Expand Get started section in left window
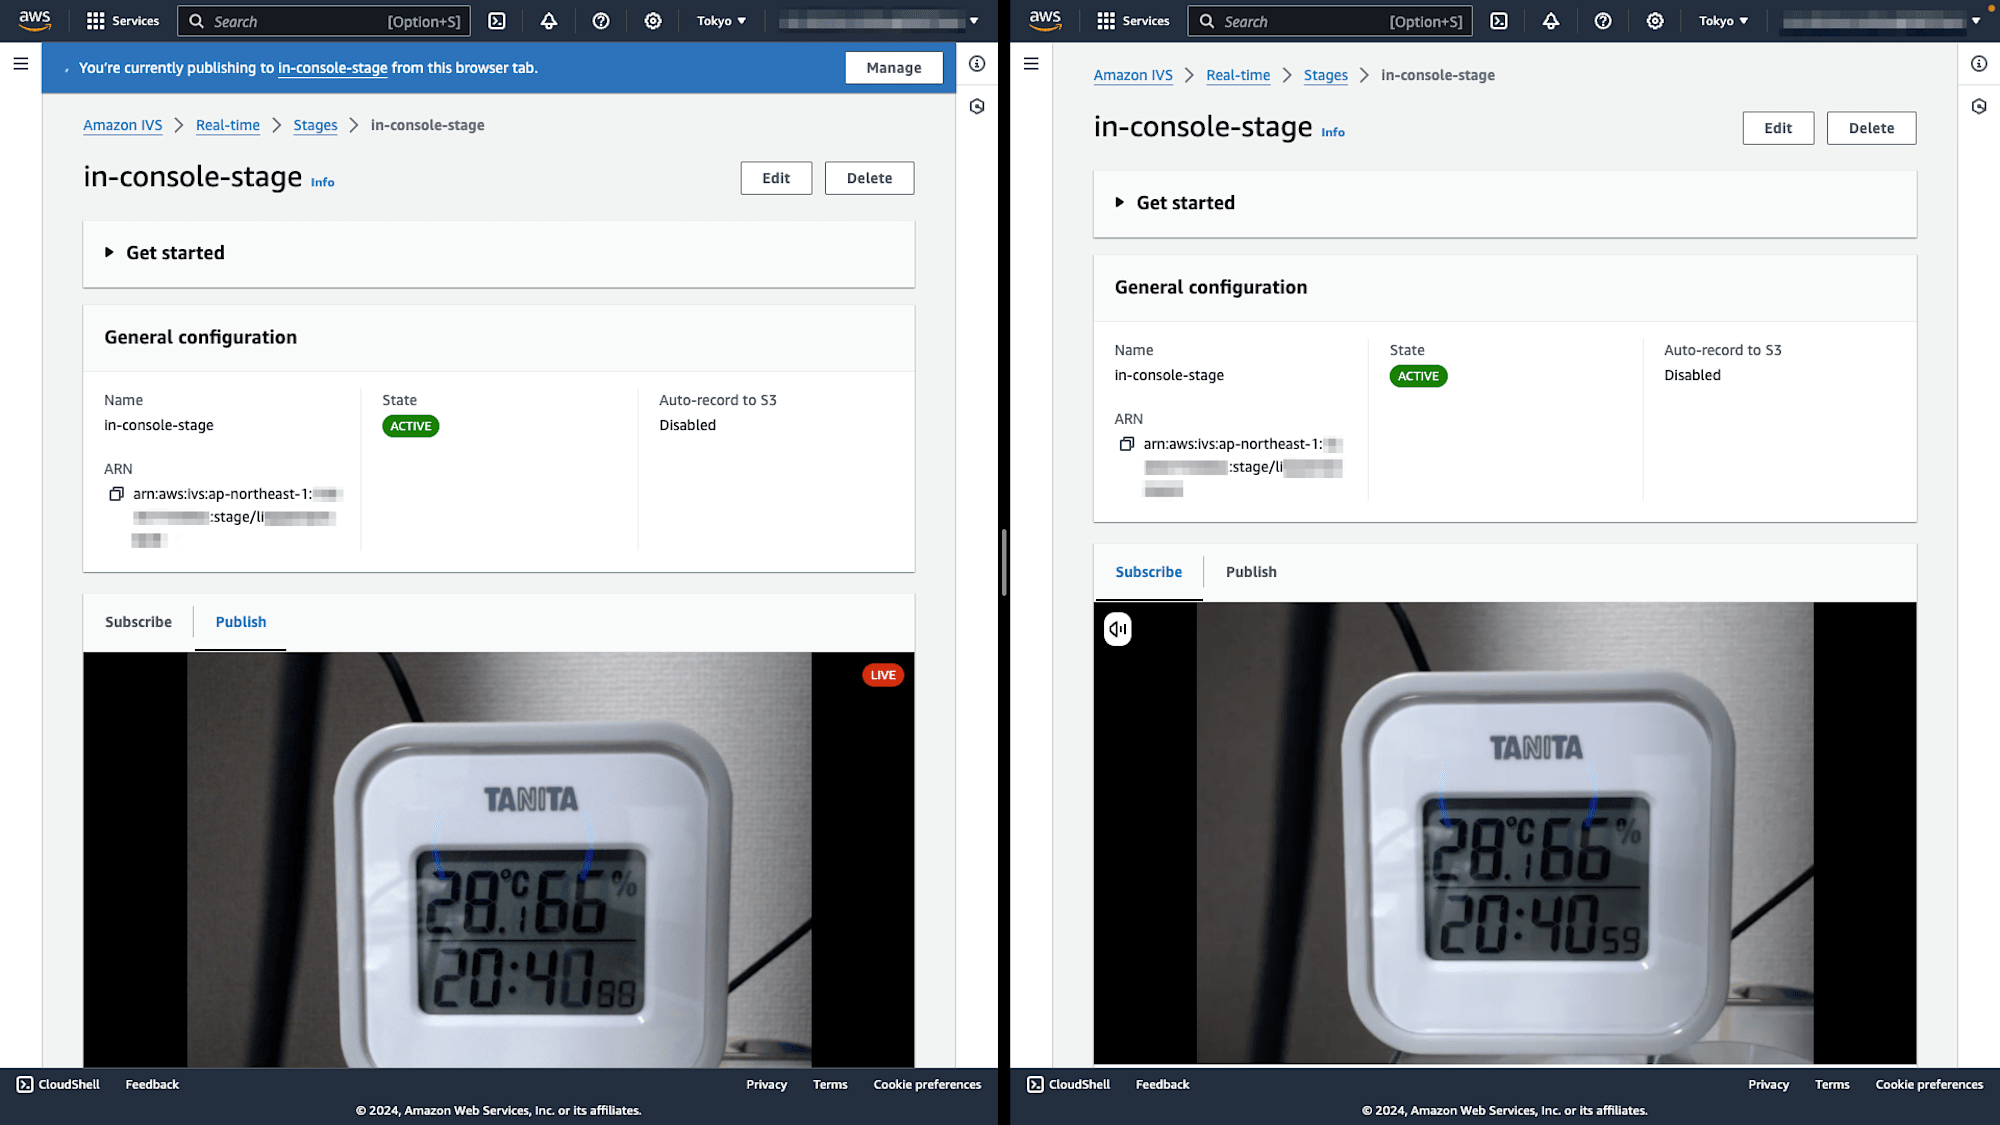 coord(165,253)
